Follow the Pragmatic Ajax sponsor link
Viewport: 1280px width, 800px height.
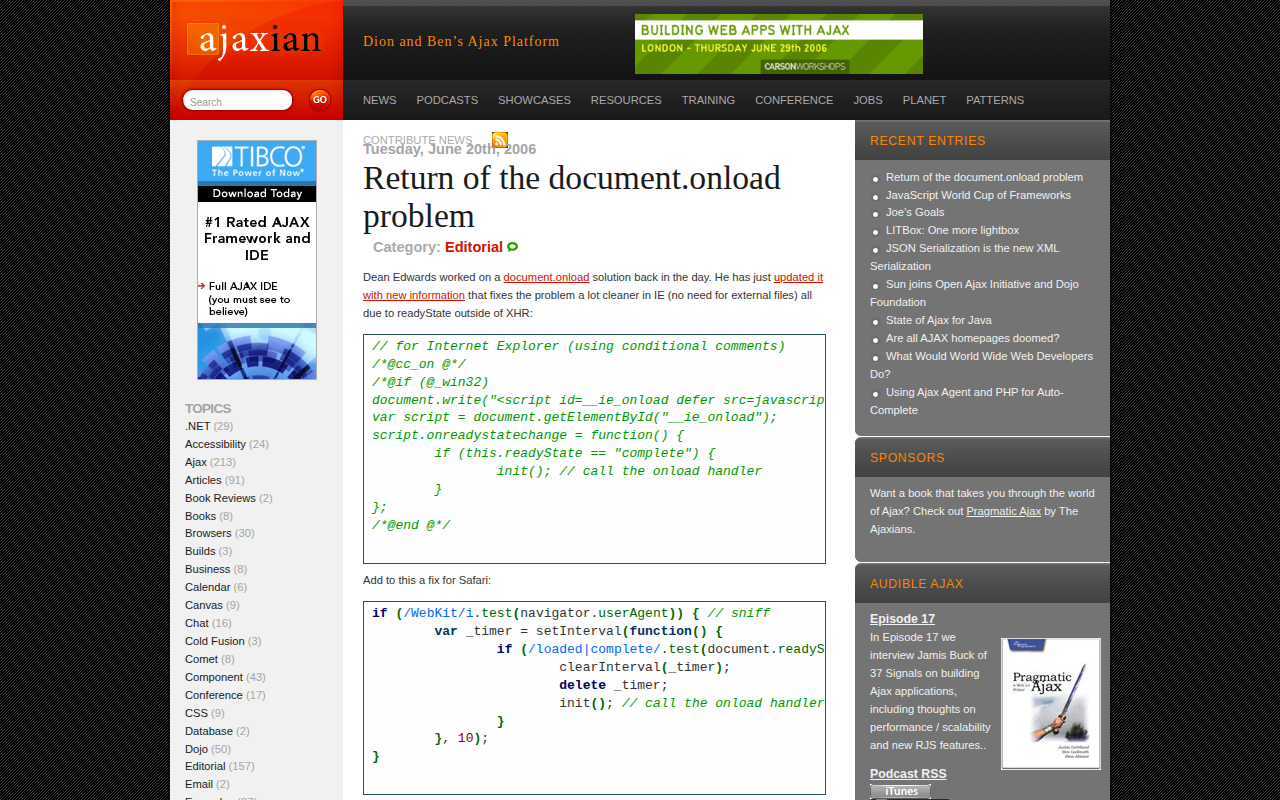(x=1003, y=511)
